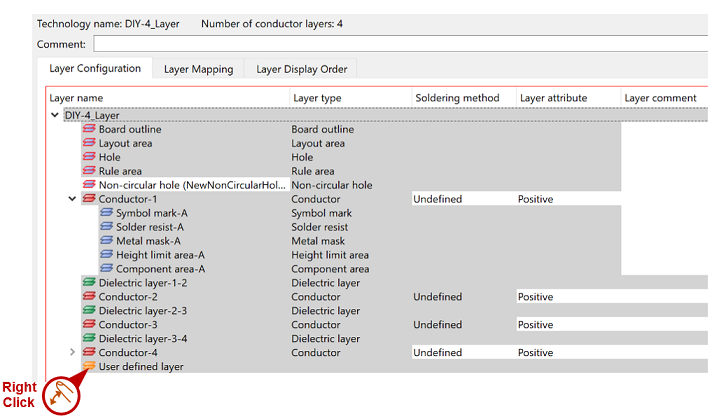This screenshot has width=719, height=419.
Task: Select the Board outline layer icon
Action: click(89, 129)
